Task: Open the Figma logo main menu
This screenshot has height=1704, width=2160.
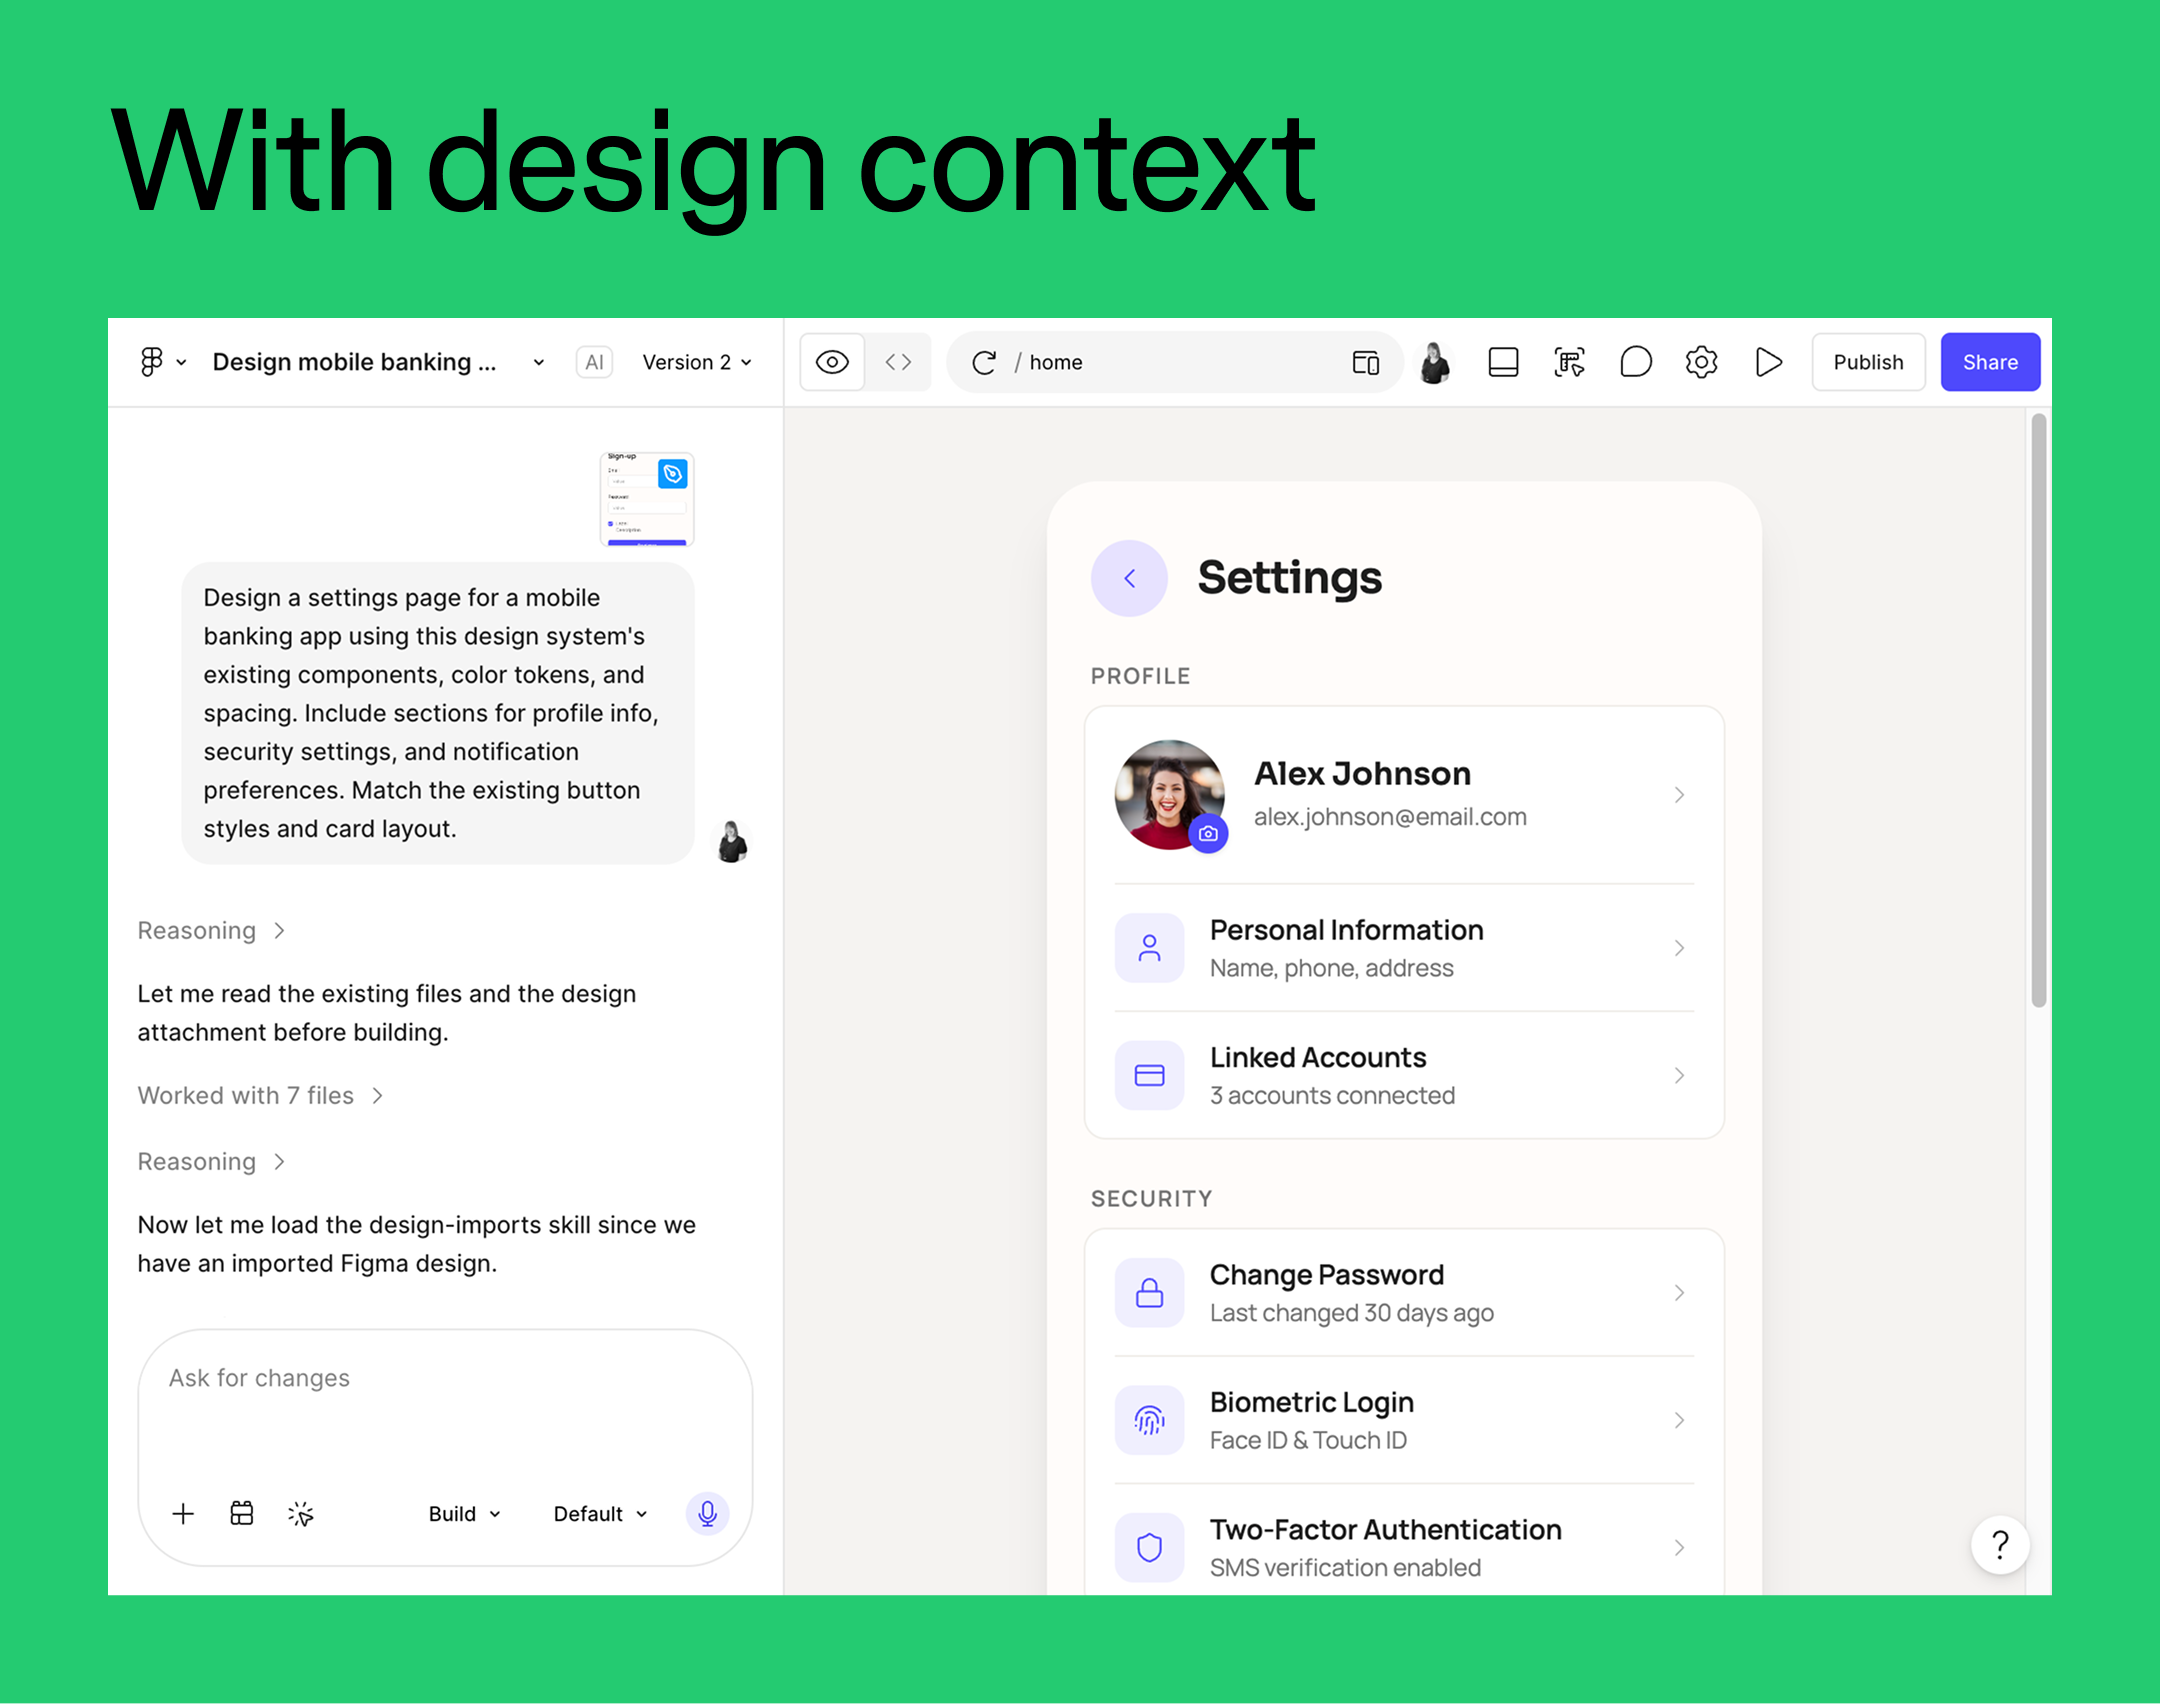Action: coord(152,362)
